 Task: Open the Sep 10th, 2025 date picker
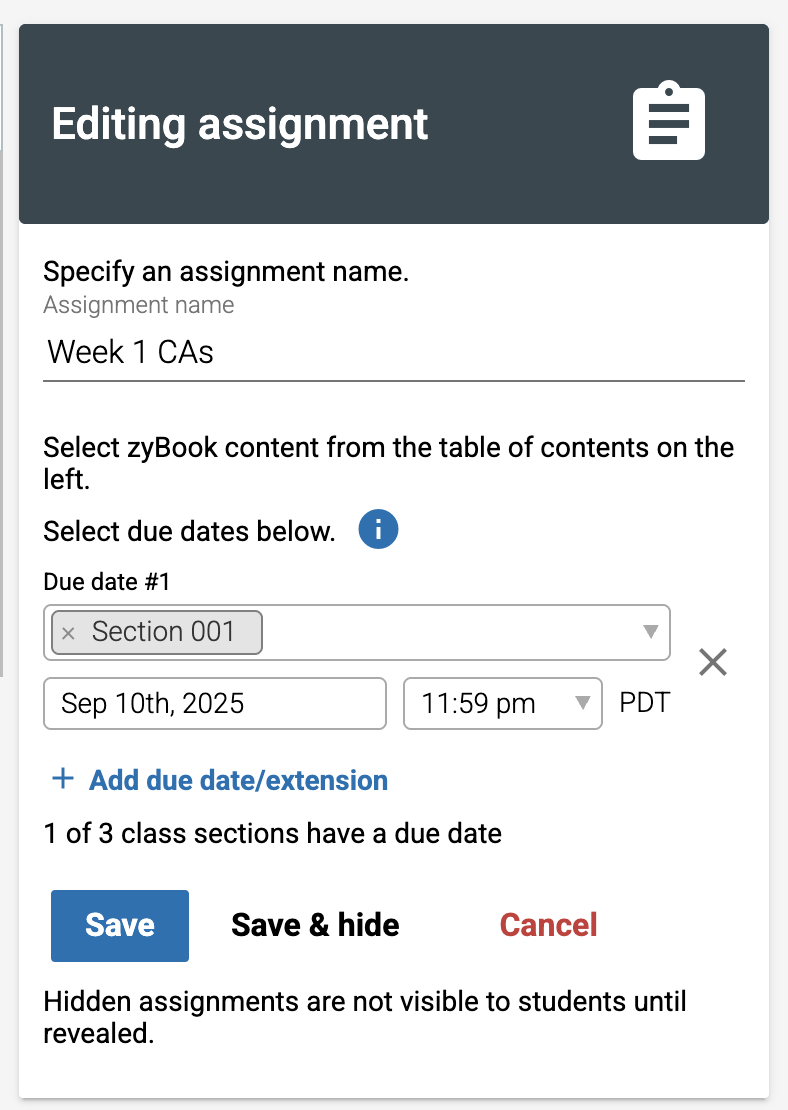pyautogui.click(x=215, y=703)
